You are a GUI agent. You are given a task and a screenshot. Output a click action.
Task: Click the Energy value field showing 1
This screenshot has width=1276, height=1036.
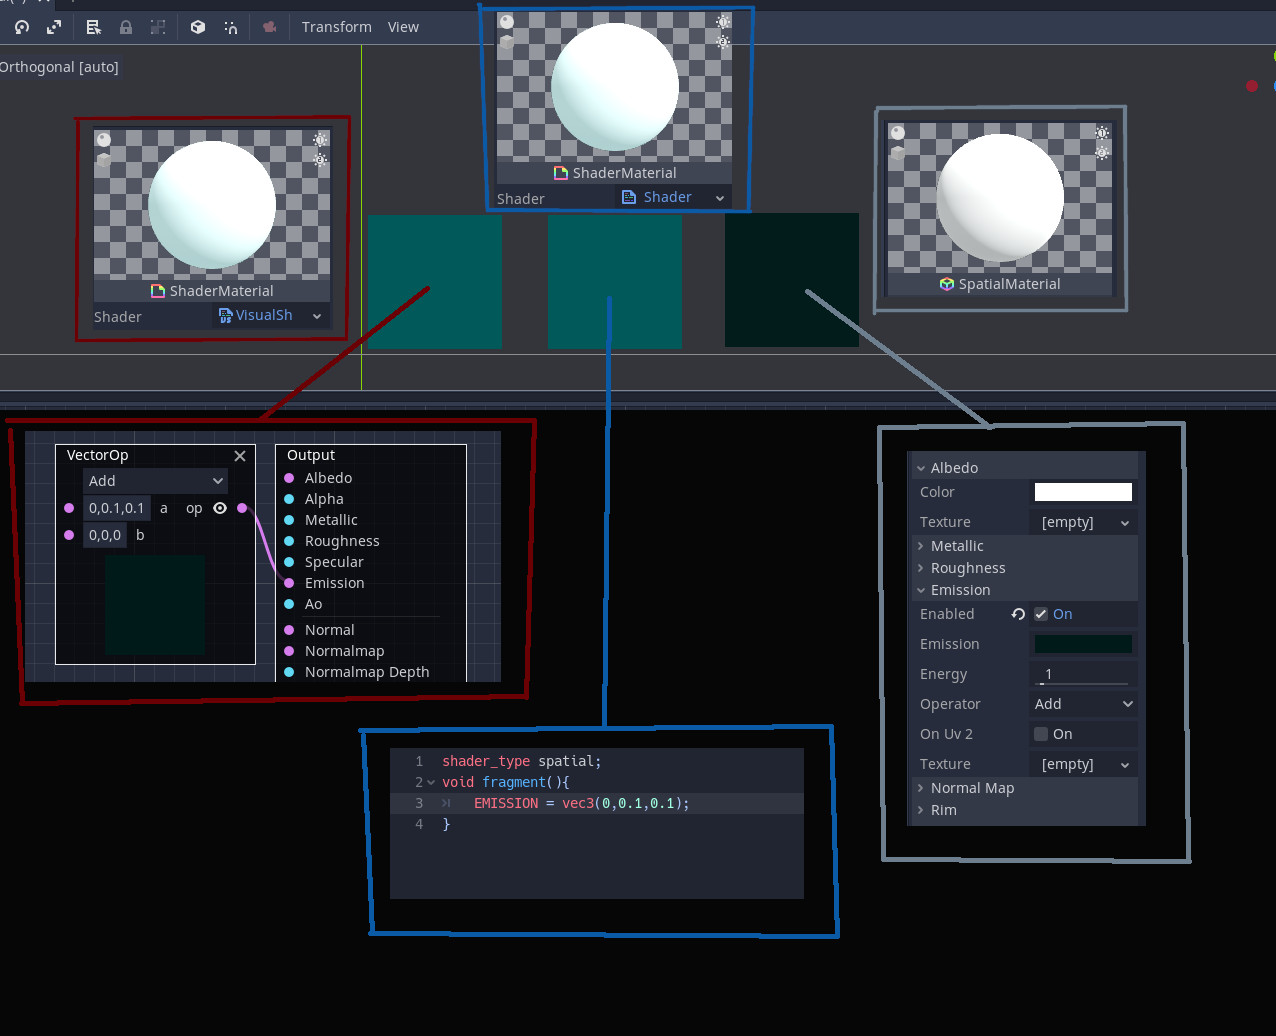pyautogui.click(x=1082, y=674)
